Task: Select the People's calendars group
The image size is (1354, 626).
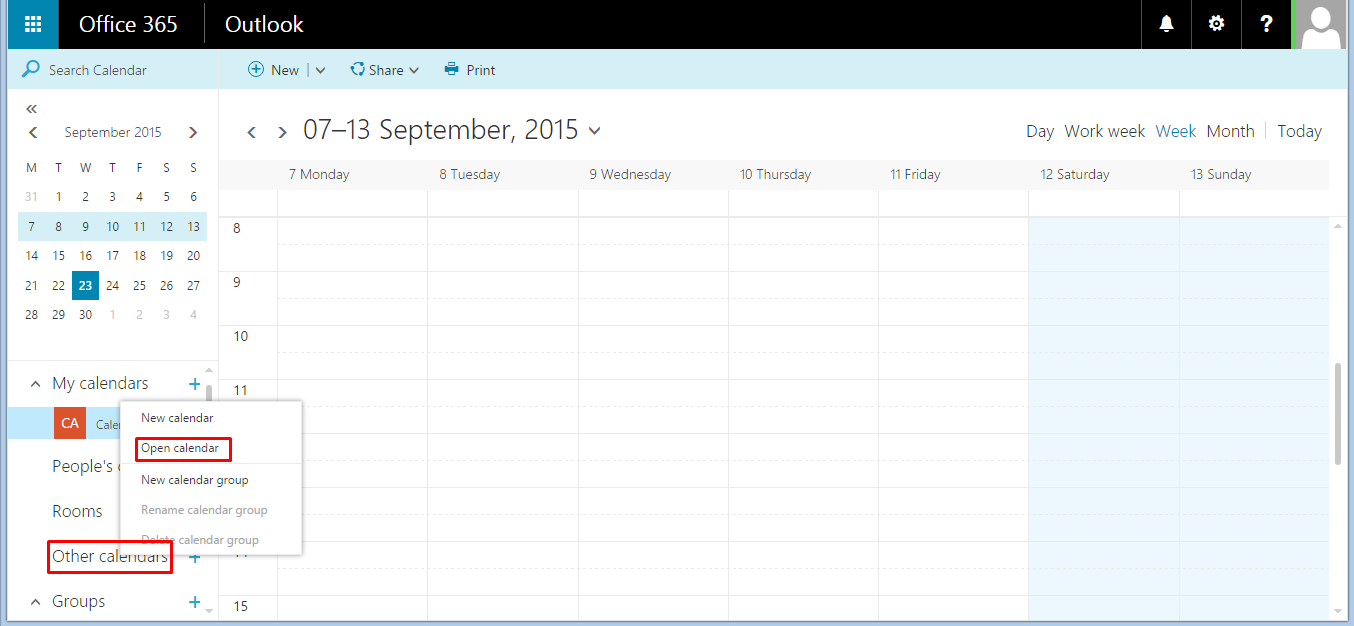Action: [x=86, y=466]
